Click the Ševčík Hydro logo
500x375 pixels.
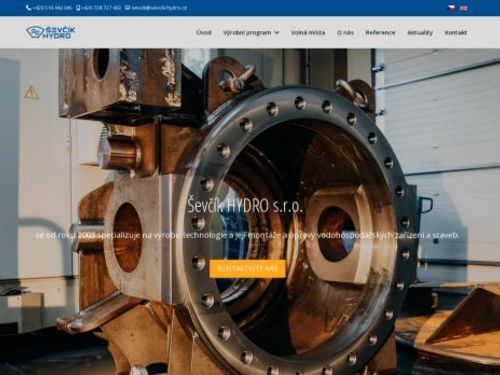tap(51, 32)
